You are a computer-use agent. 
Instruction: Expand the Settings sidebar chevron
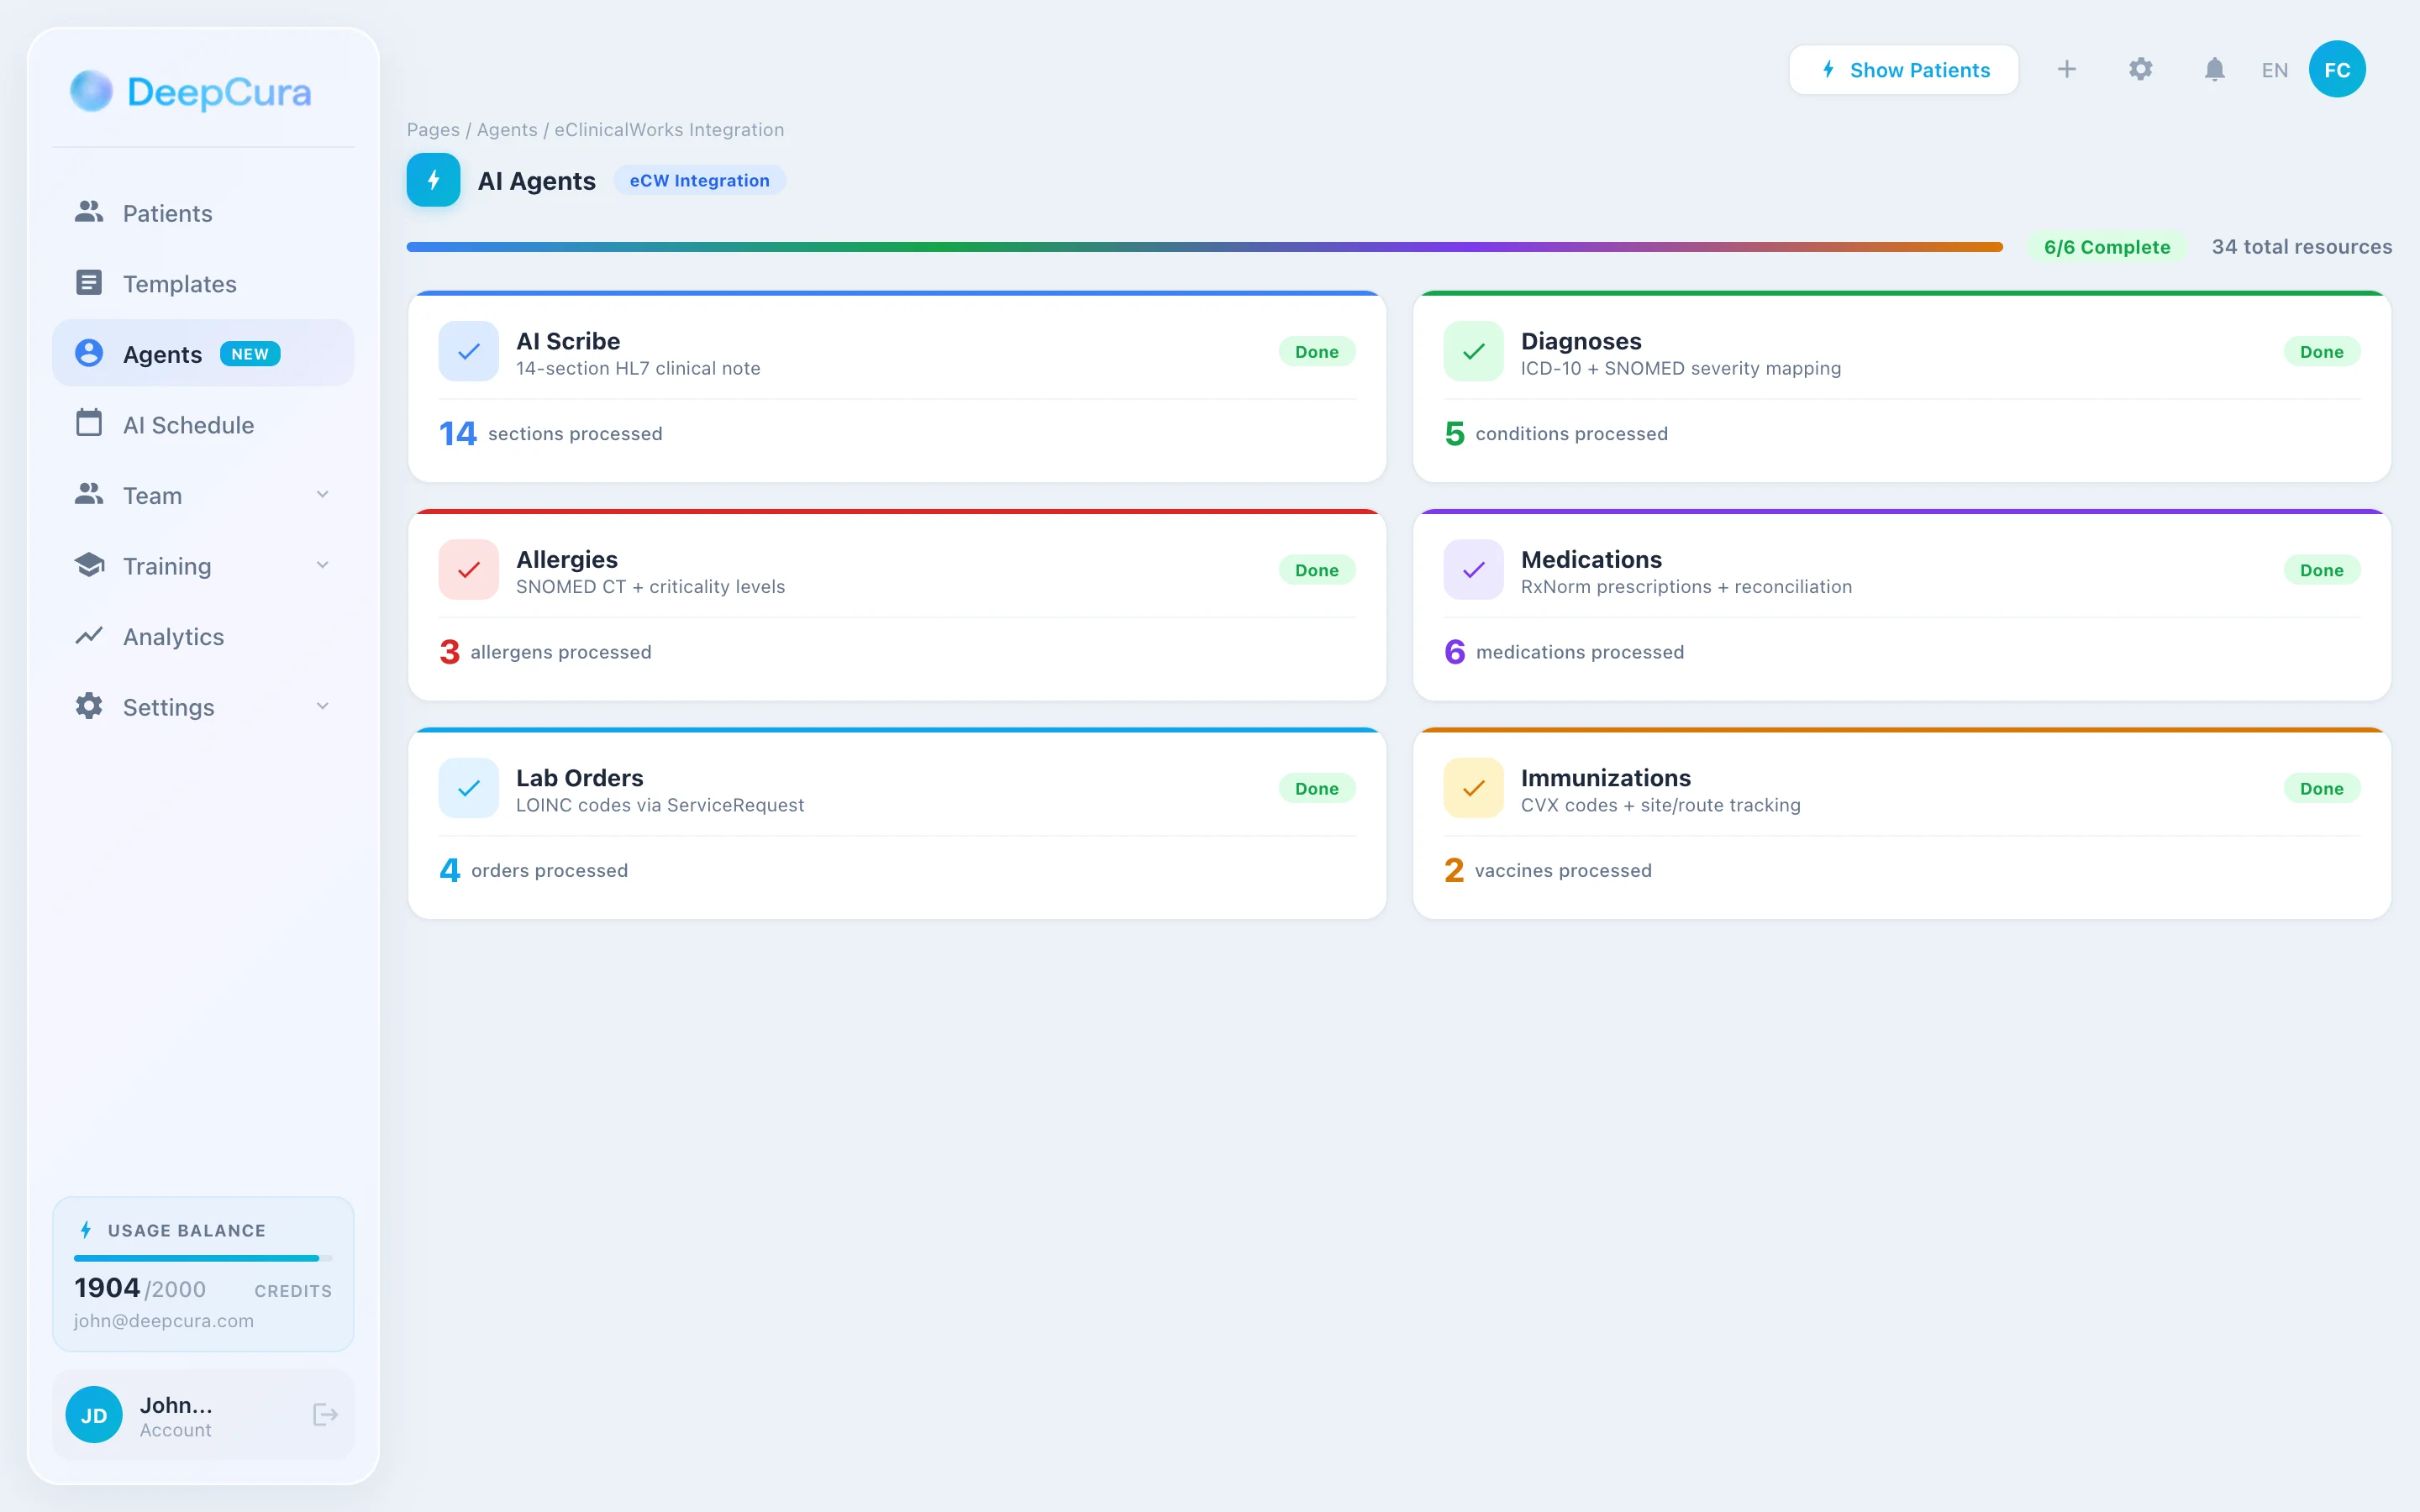click(x=322, y=706)
